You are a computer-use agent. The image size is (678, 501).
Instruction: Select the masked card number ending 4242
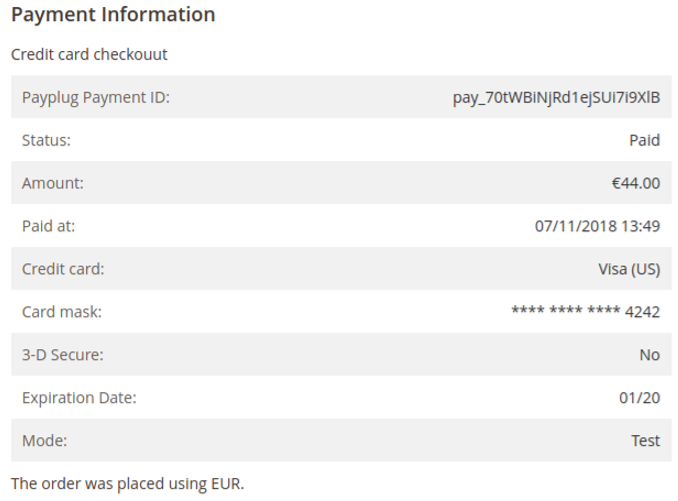point(585,312)
